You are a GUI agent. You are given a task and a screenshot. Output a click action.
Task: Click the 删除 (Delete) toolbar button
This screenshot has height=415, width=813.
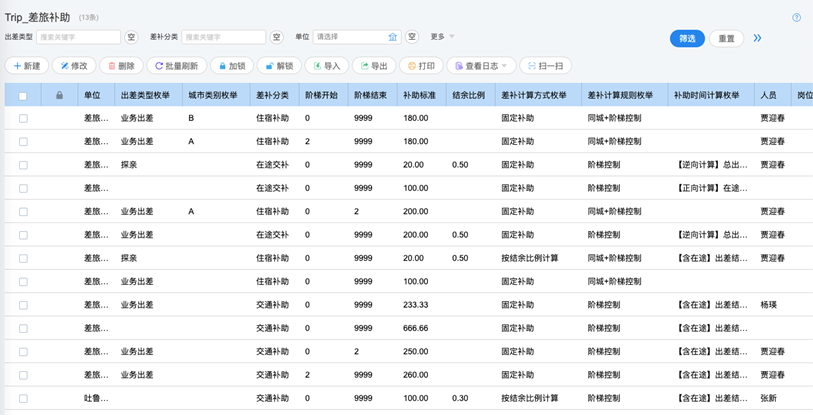(x=121, y=66)
